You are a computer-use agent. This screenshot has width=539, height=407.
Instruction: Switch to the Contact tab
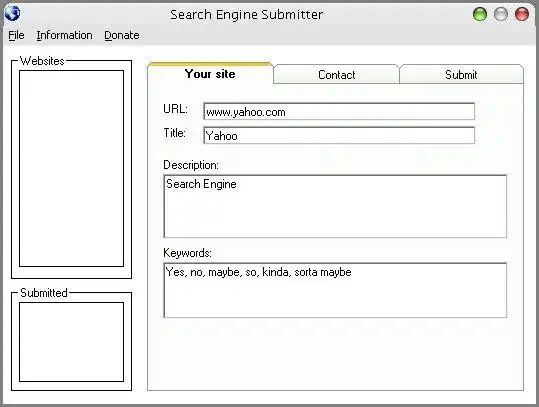tap(337, 75)
